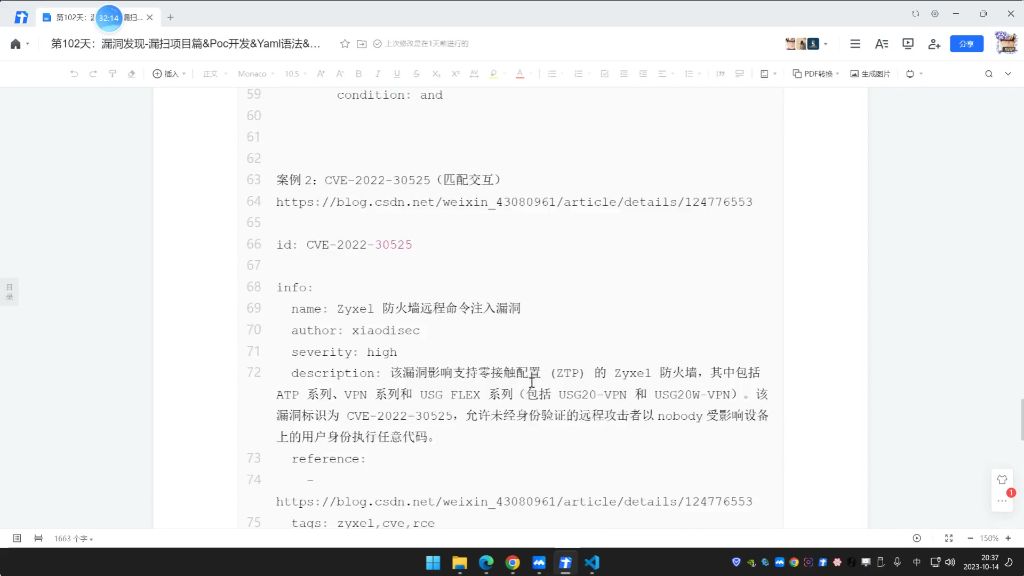
Task: Open Visual Studio Code from the taskbar
Action: coord(592,562)
